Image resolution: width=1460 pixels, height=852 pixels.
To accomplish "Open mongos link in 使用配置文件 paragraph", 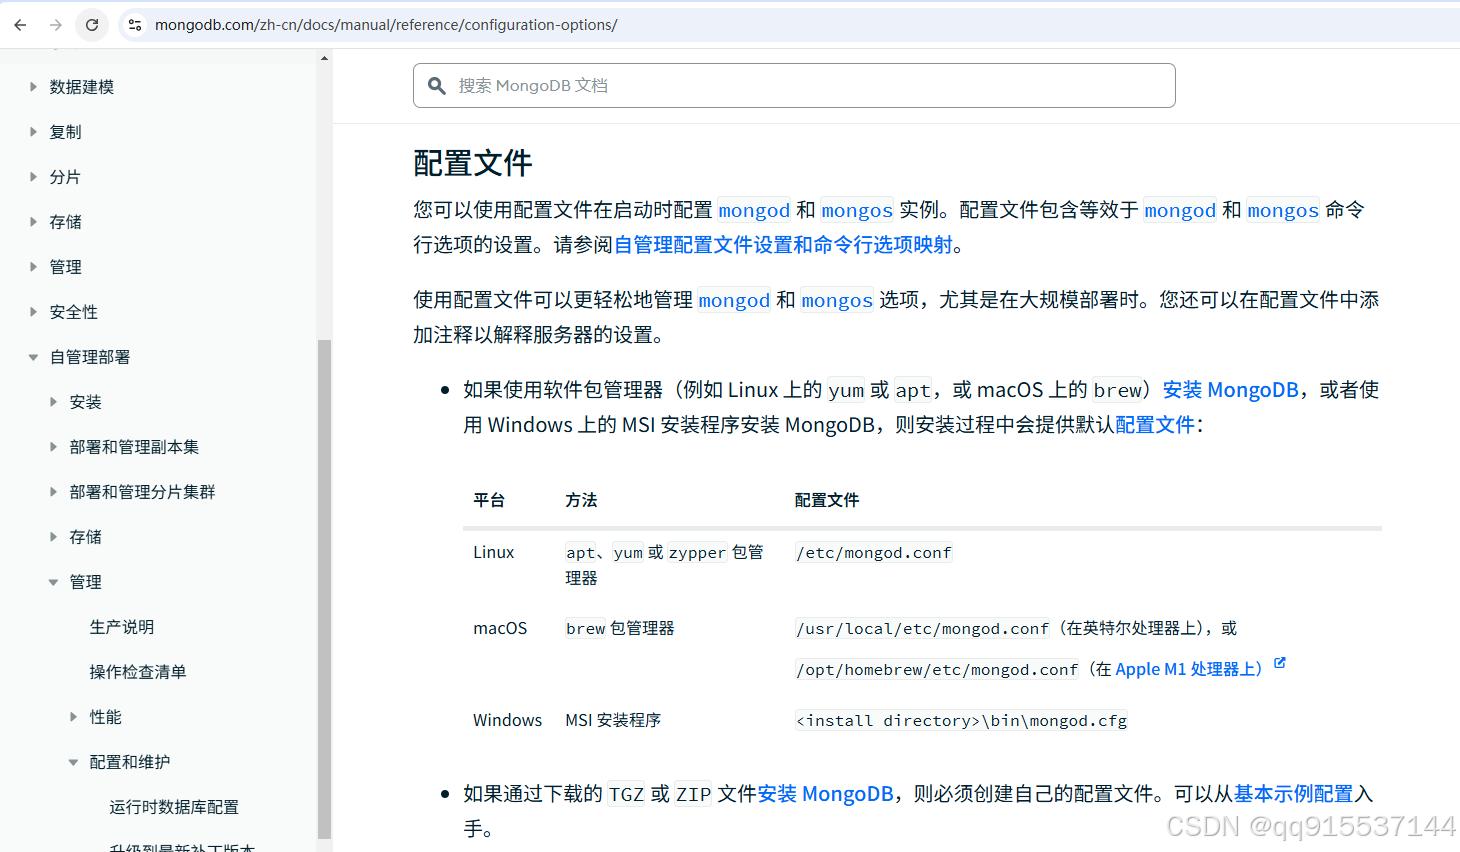I will (x=837, y=300).
